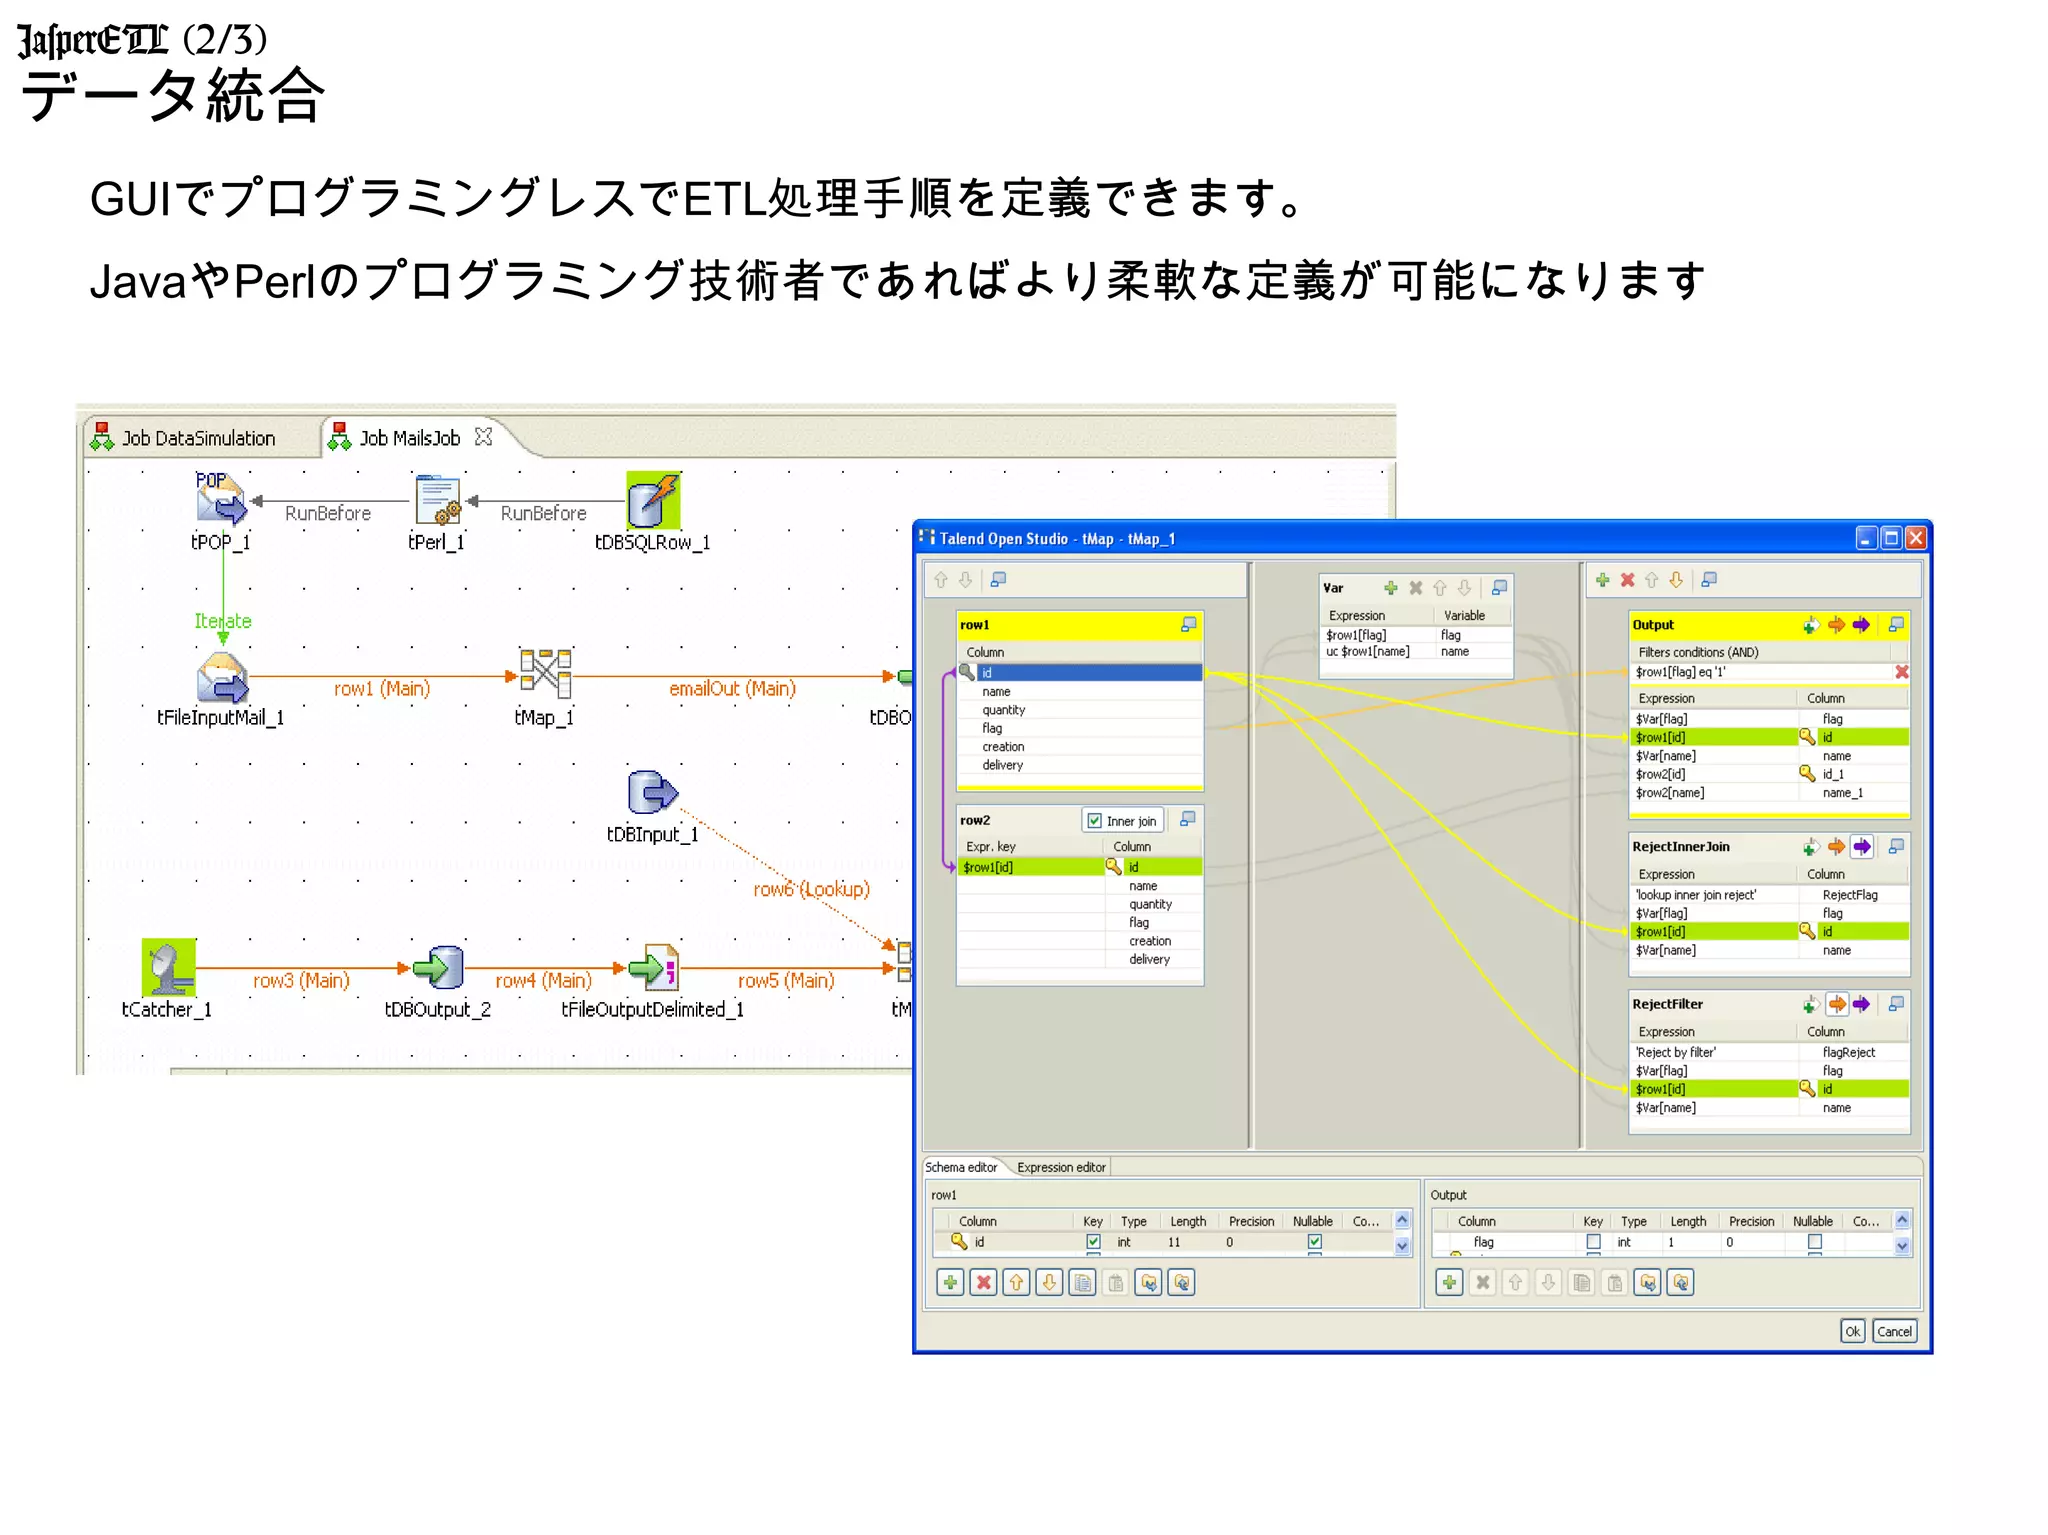Click export schema icon in Output schema editor
This screenshot has height=1535, width=2048.
click(1681, 1282)
